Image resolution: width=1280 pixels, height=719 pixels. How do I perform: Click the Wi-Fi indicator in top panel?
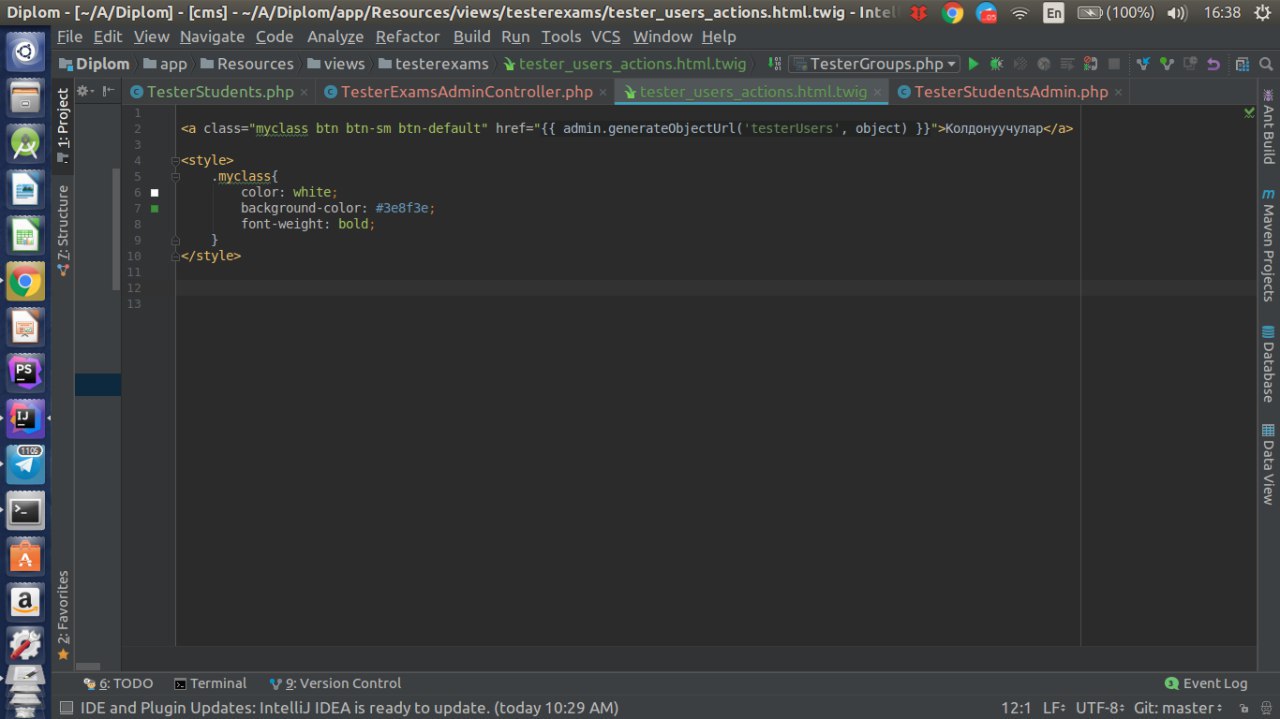click(x=1020, y=13)
